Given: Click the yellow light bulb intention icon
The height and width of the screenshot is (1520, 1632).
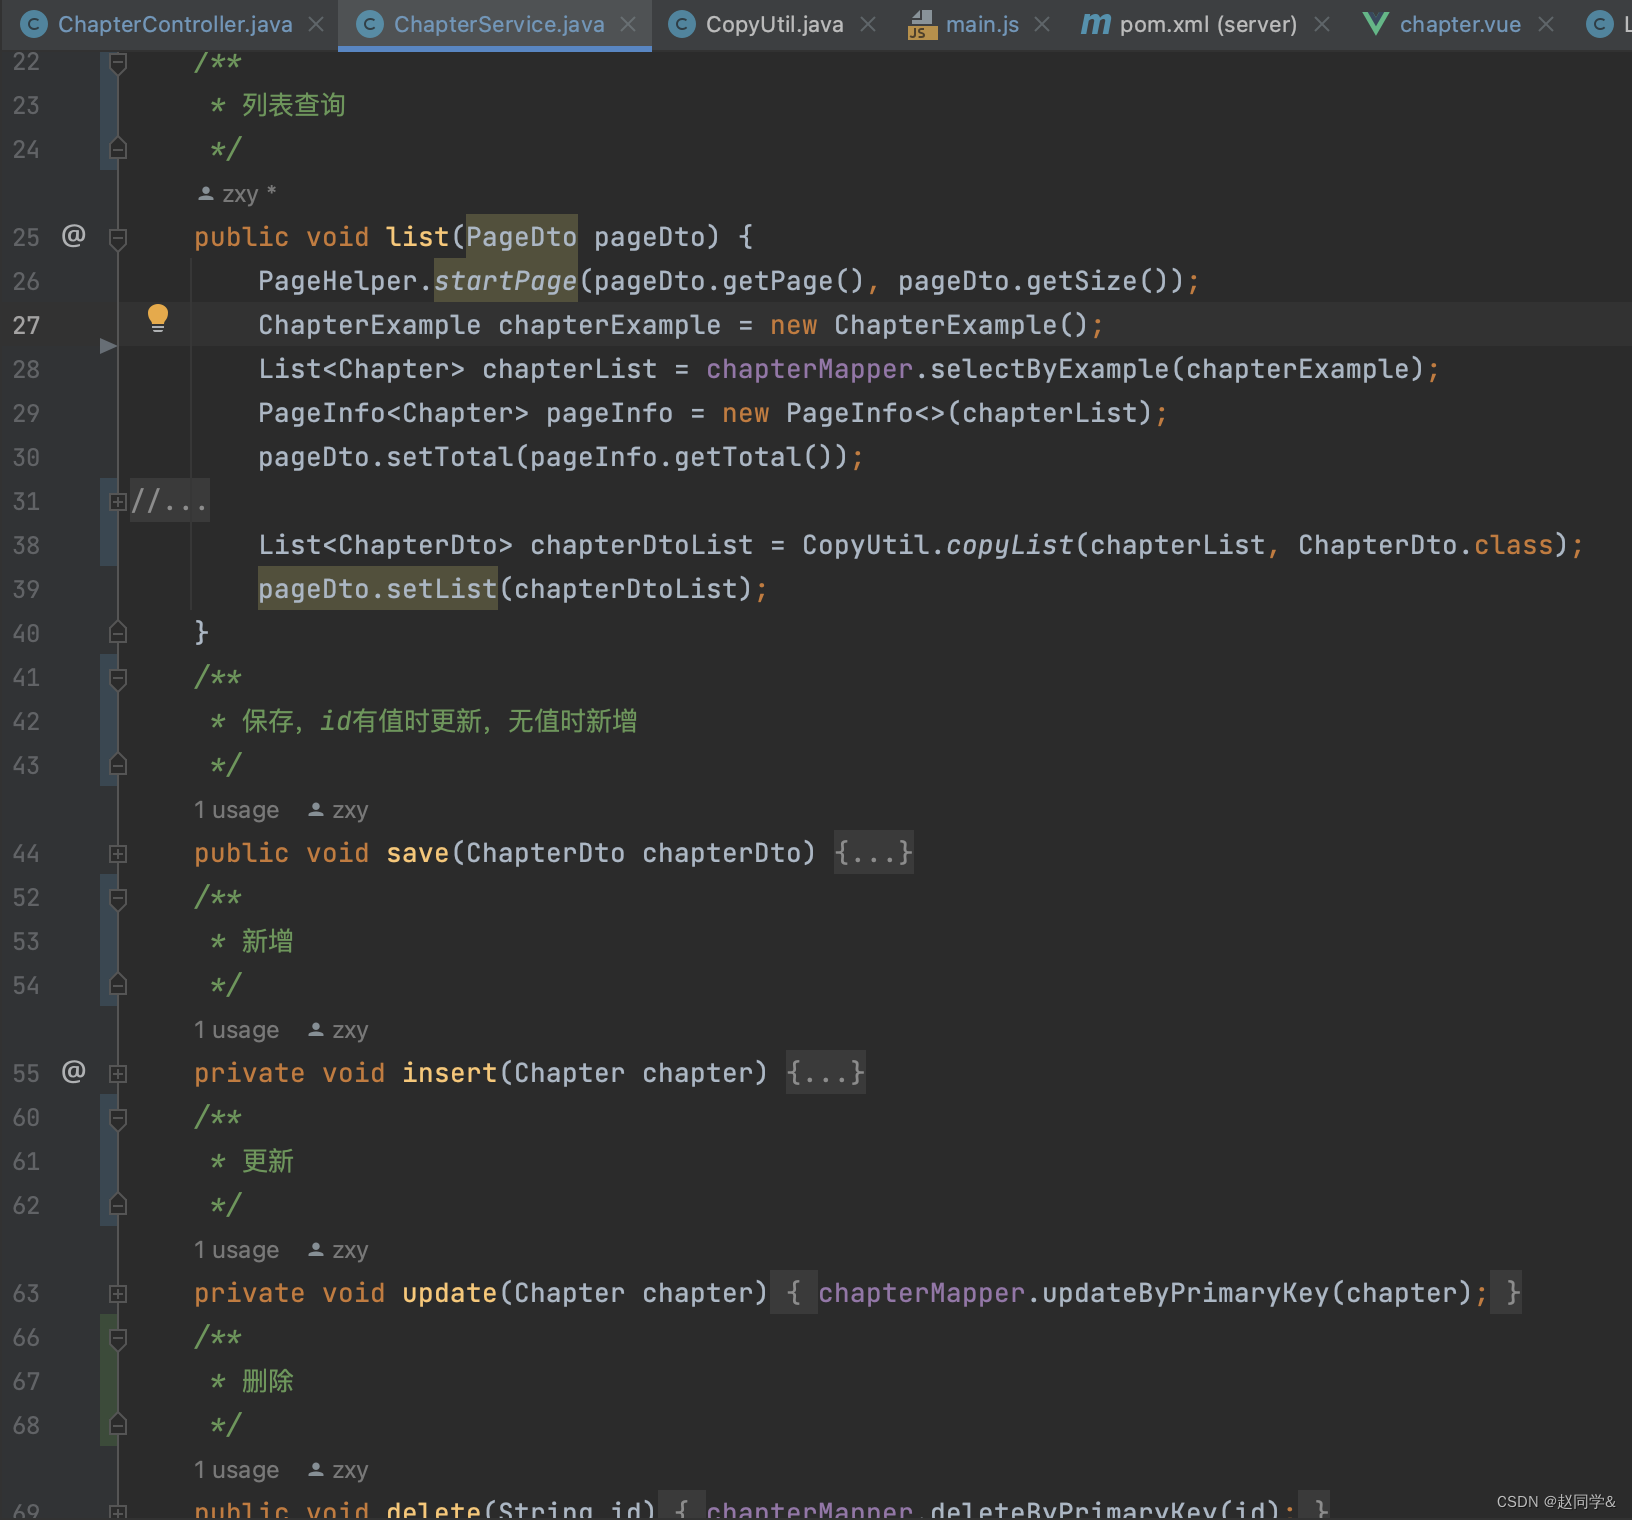Looking at the screenshot, I should (157, 318).
